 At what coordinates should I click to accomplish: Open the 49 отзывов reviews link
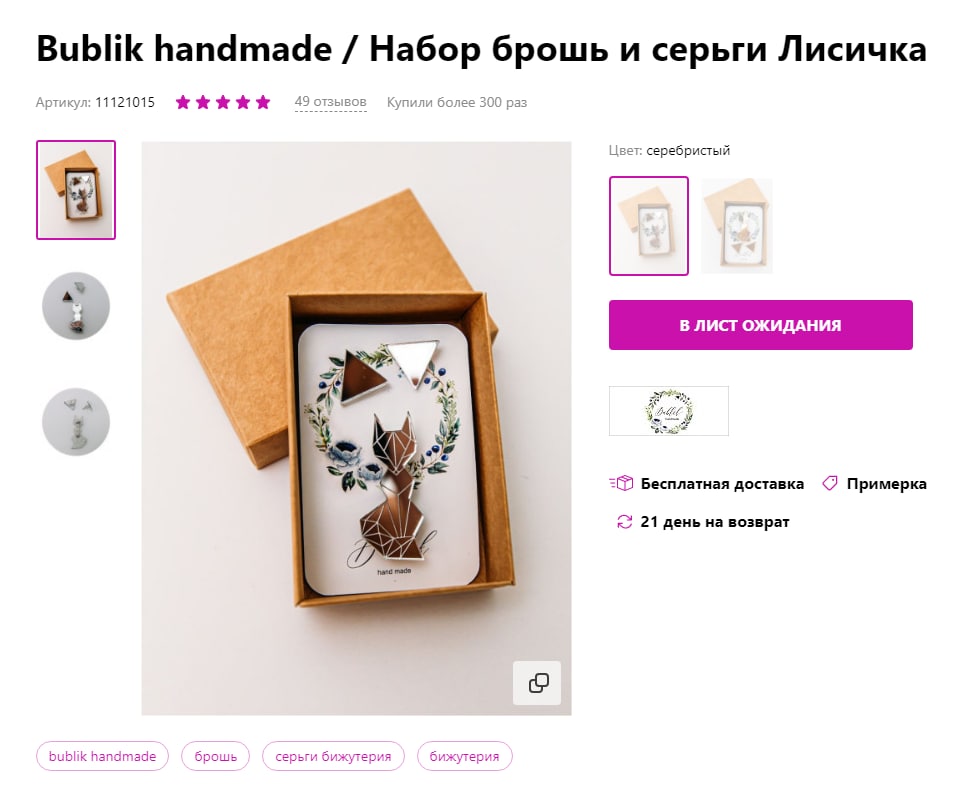point(330,102)
